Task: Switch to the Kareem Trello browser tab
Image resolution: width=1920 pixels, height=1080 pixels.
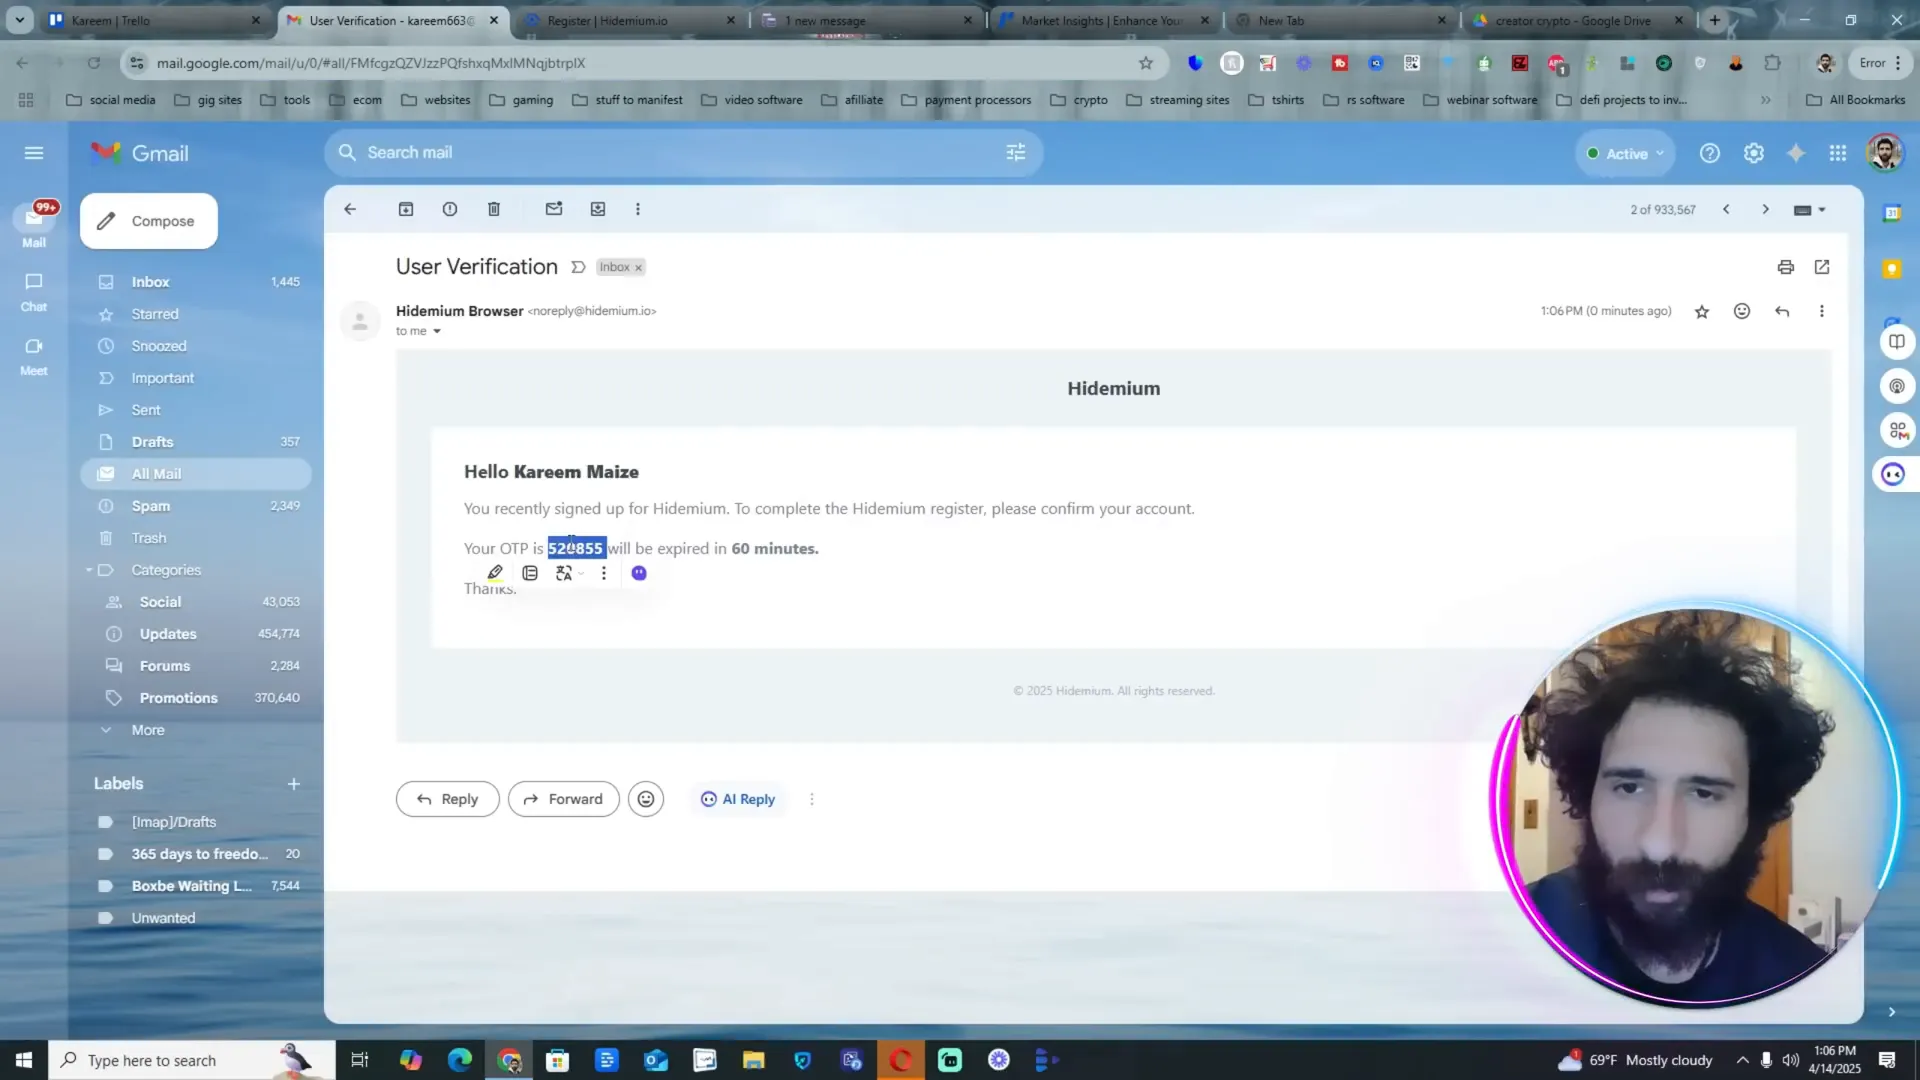Action: pos(150,20)
